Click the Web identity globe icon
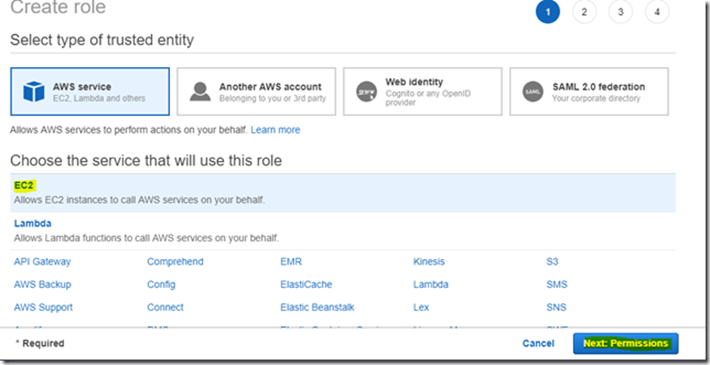 [x=366, y=91]
